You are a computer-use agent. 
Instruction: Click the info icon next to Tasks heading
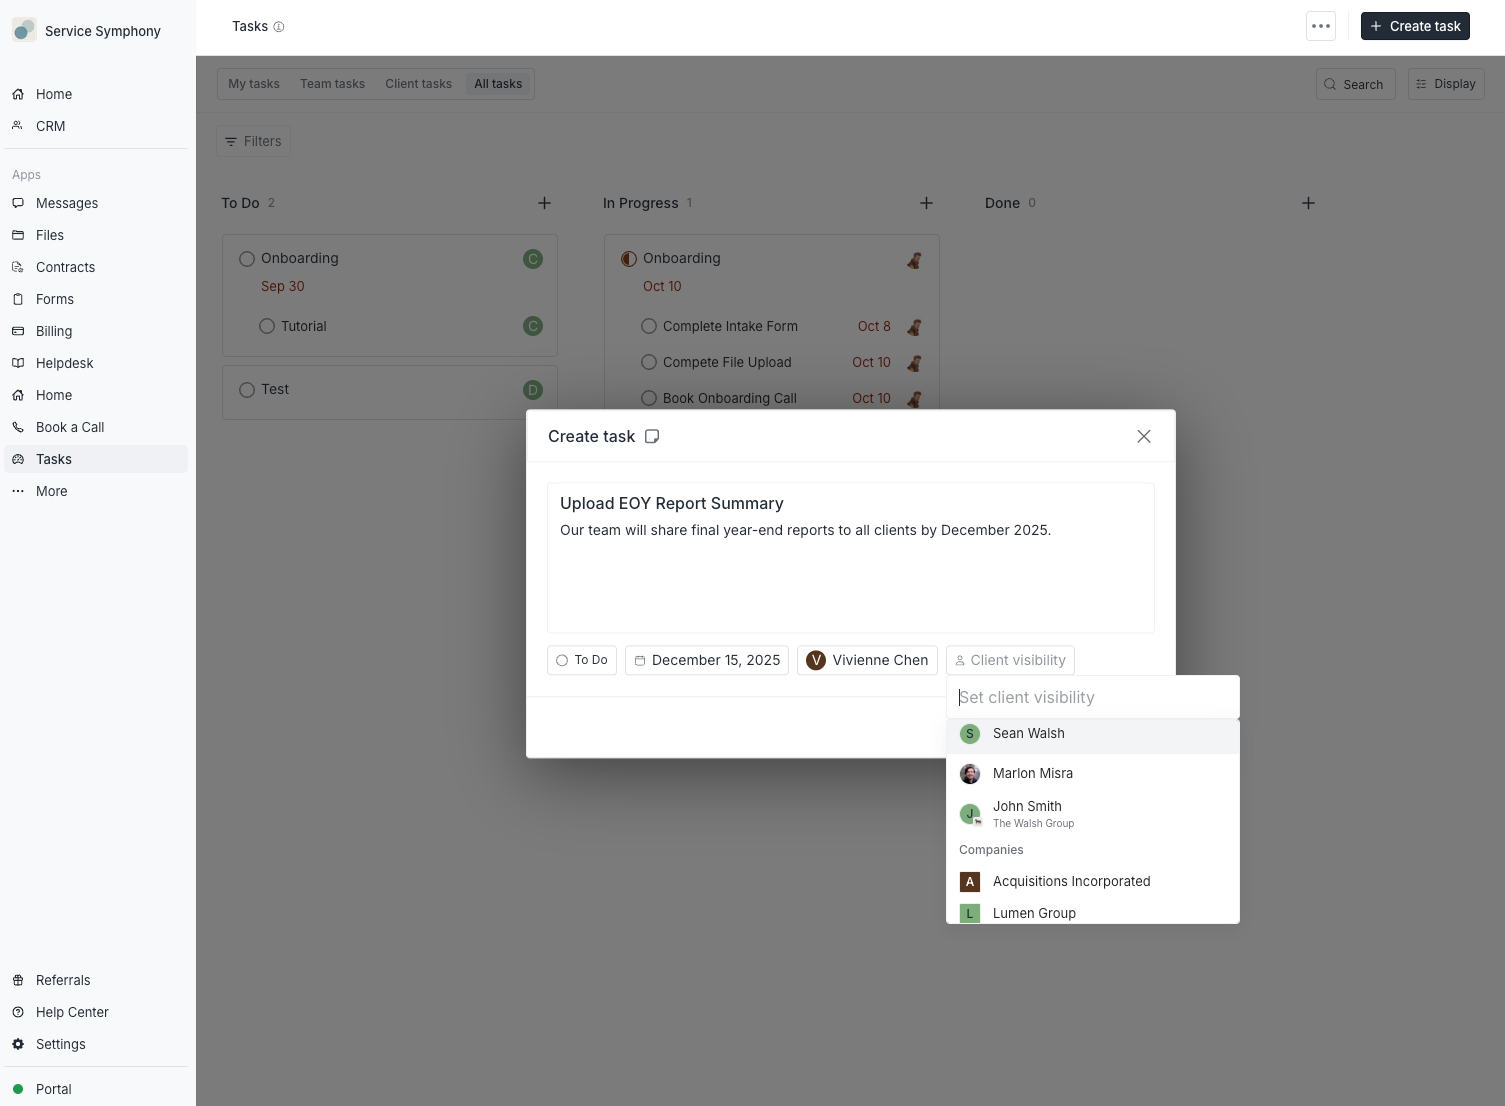[279, 27]
